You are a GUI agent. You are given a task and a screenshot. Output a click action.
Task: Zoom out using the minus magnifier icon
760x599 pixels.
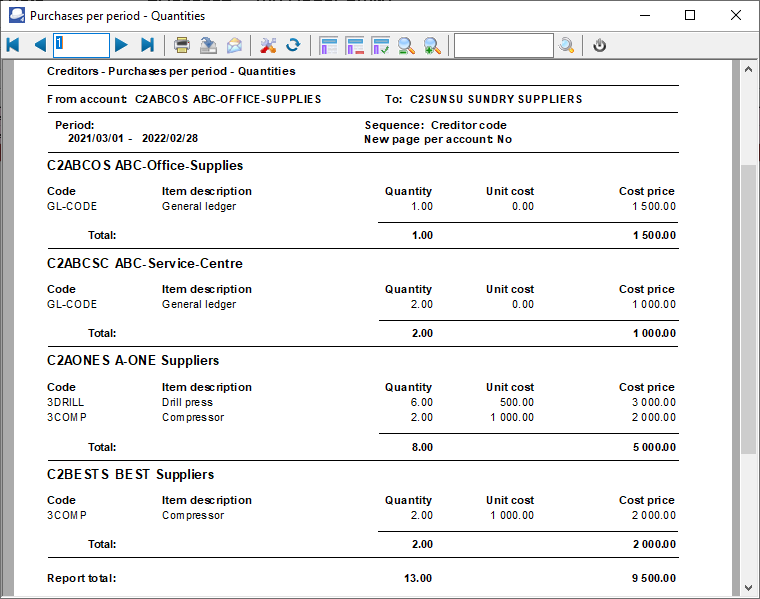click(x=406, y=45)
